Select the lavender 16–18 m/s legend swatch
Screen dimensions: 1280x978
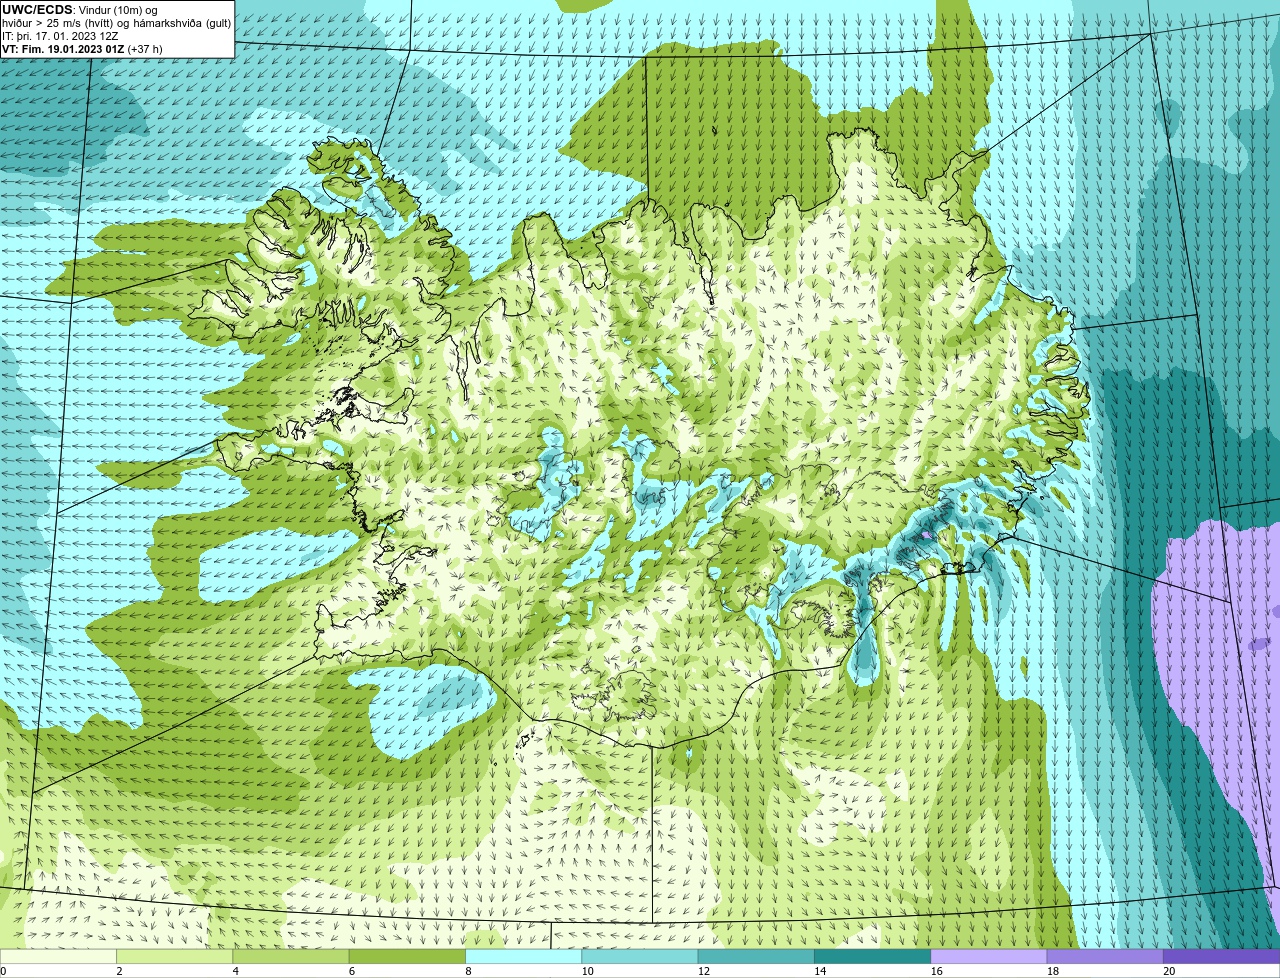989,957
